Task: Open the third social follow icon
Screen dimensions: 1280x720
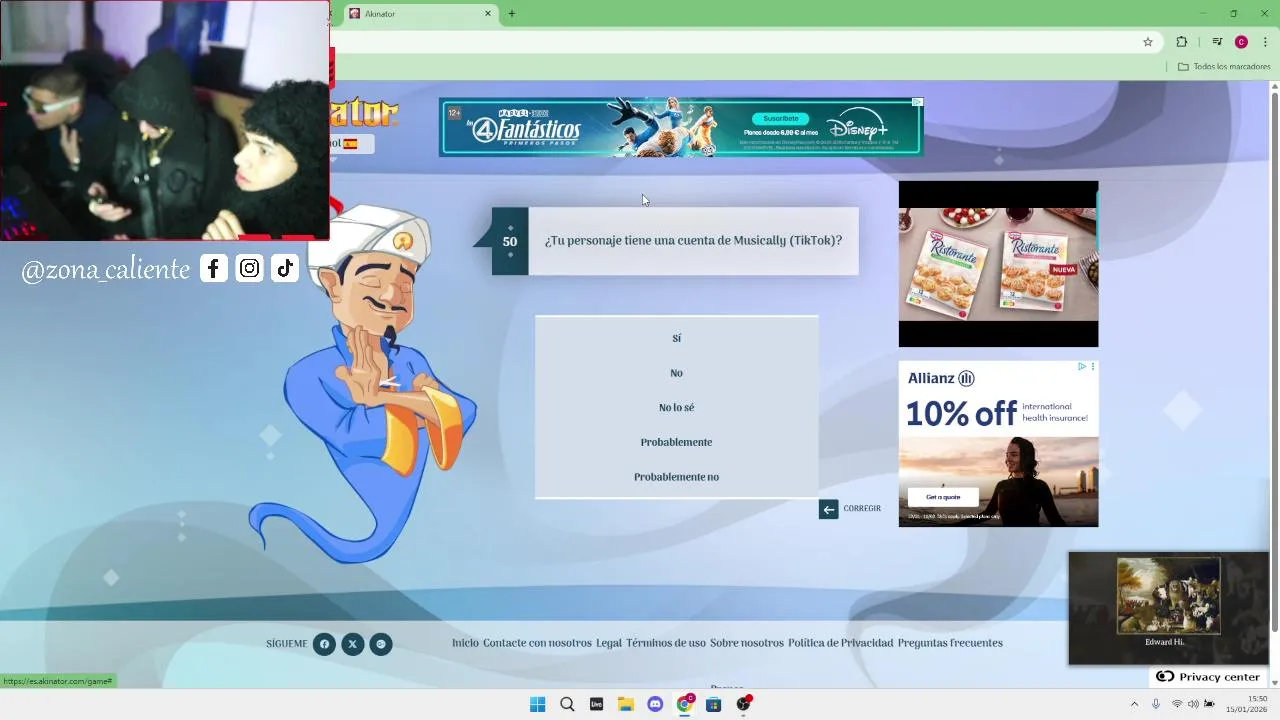Action: [x=380, y=644]
